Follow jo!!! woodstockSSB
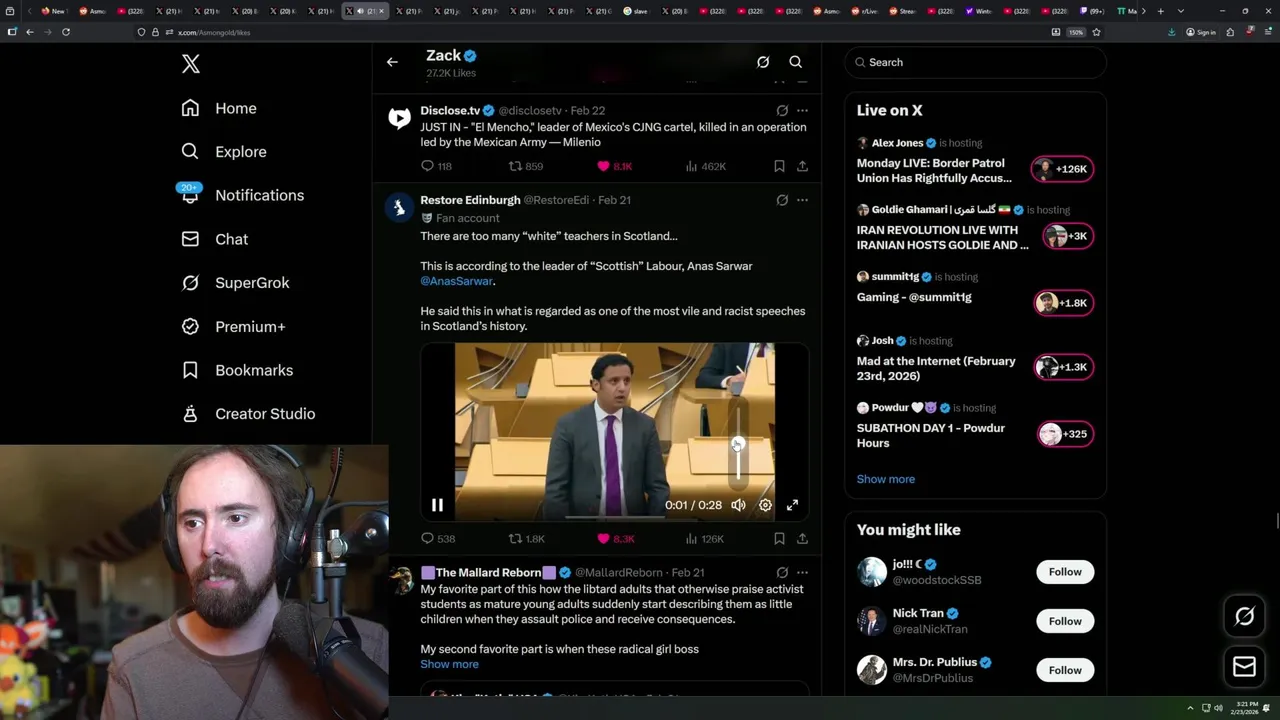This screenshot has width=1280, height=720. [x=1065, y=572]
